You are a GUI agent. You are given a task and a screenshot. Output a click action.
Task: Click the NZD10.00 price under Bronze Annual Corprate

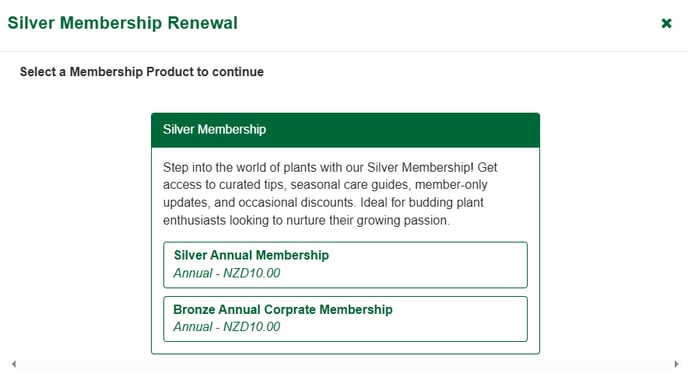point(251,327)
